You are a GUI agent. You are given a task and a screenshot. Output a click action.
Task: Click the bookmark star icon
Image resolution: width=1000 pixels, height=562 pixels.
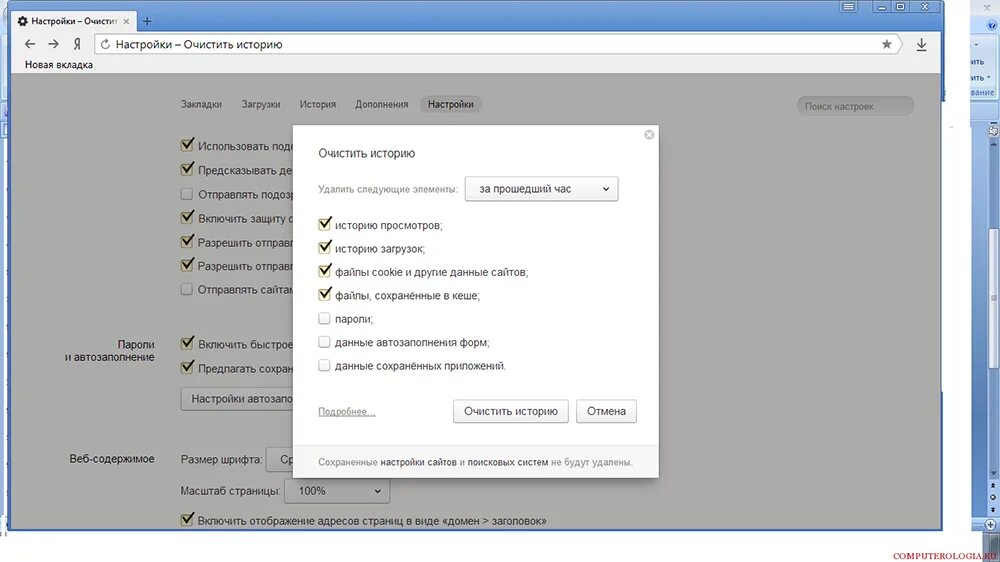pyautogui.click(x=886, y=44)
